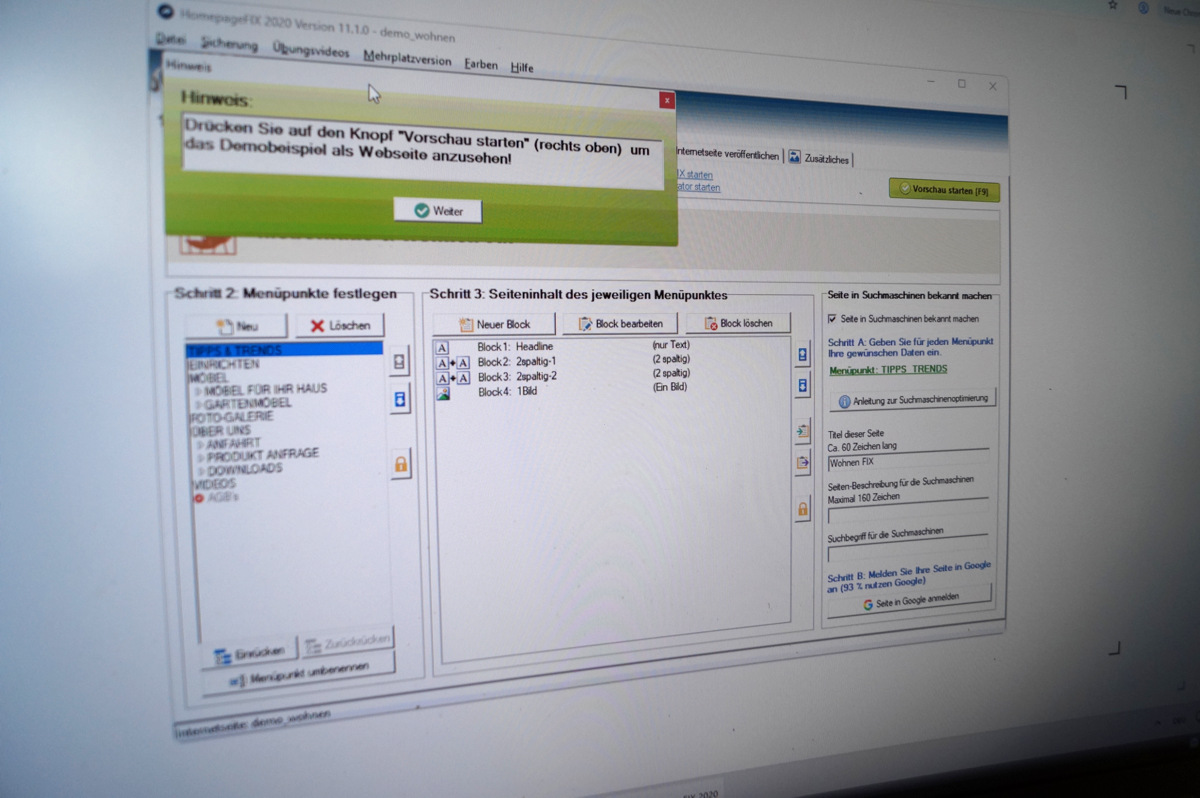
Task: Select VIDEOS menu entry
Action: click(214, 483)
